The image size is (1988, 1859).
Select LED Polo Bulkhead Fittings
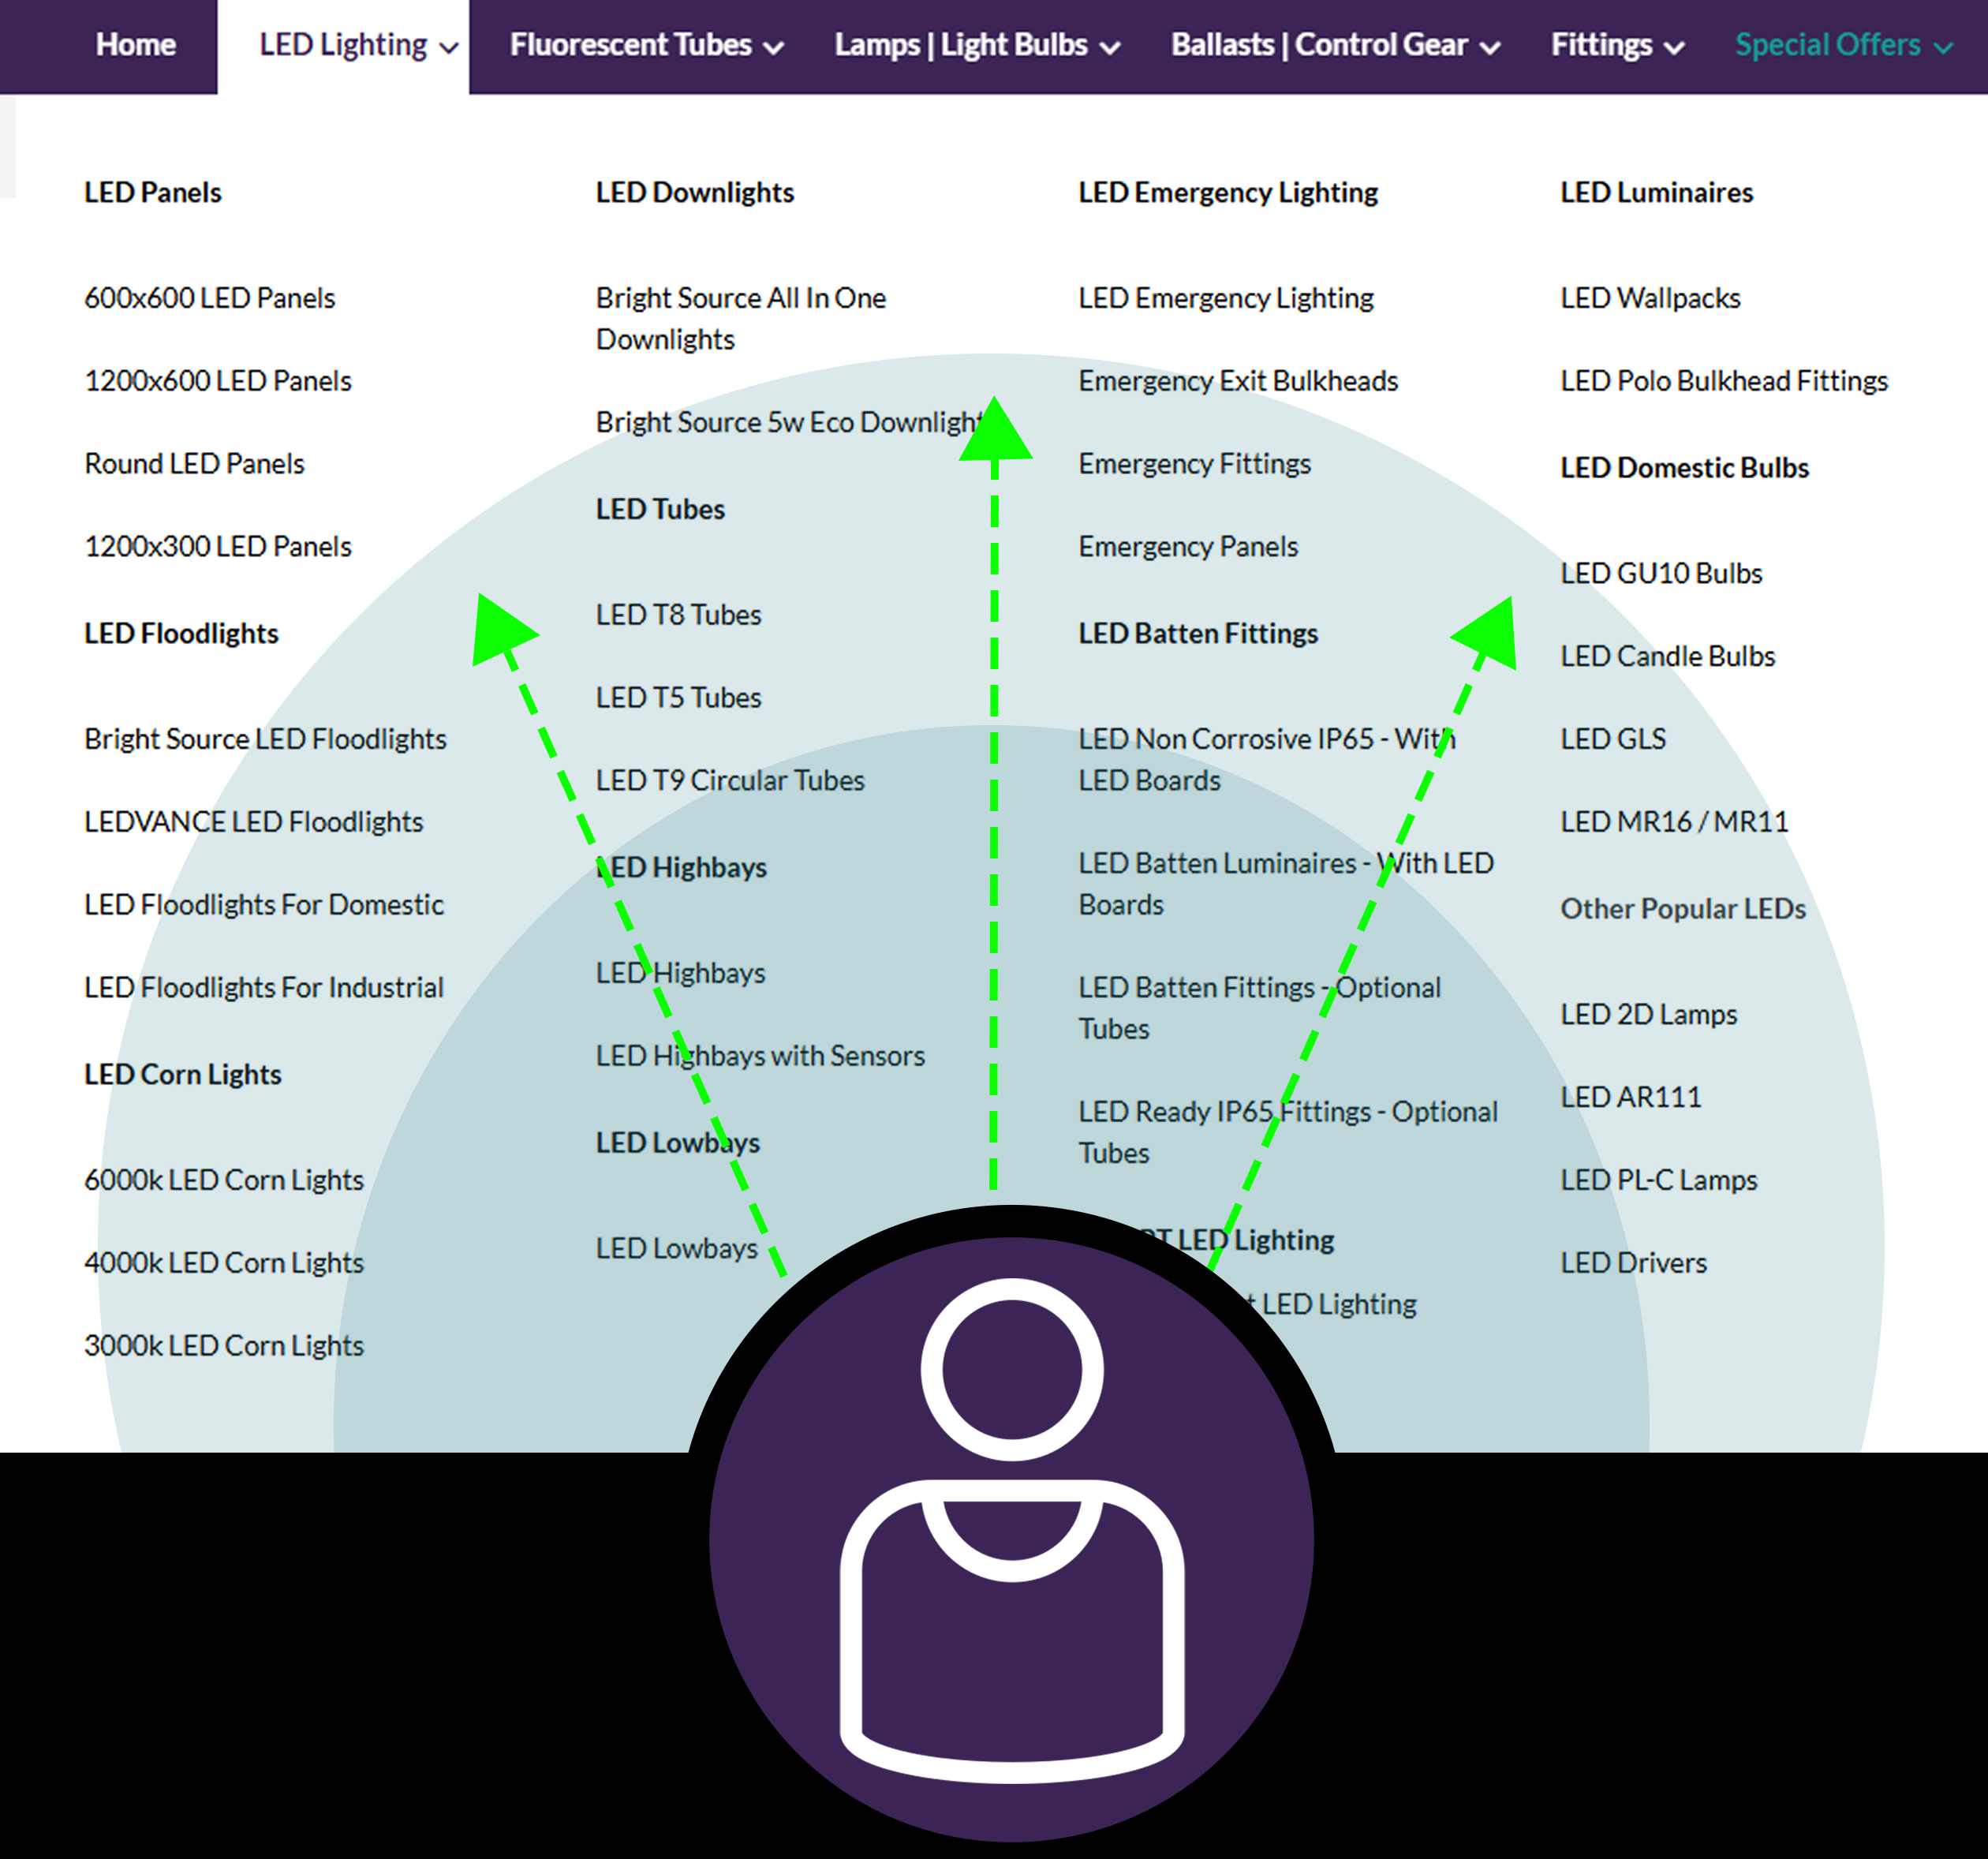(1723, 381)
